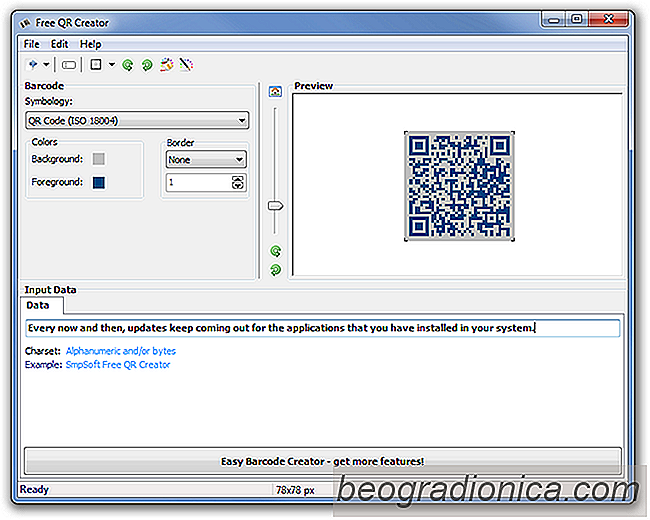650x520 pixels.
Task: Click the 'Ready' status bar text
Action: [x=34, y=489]
